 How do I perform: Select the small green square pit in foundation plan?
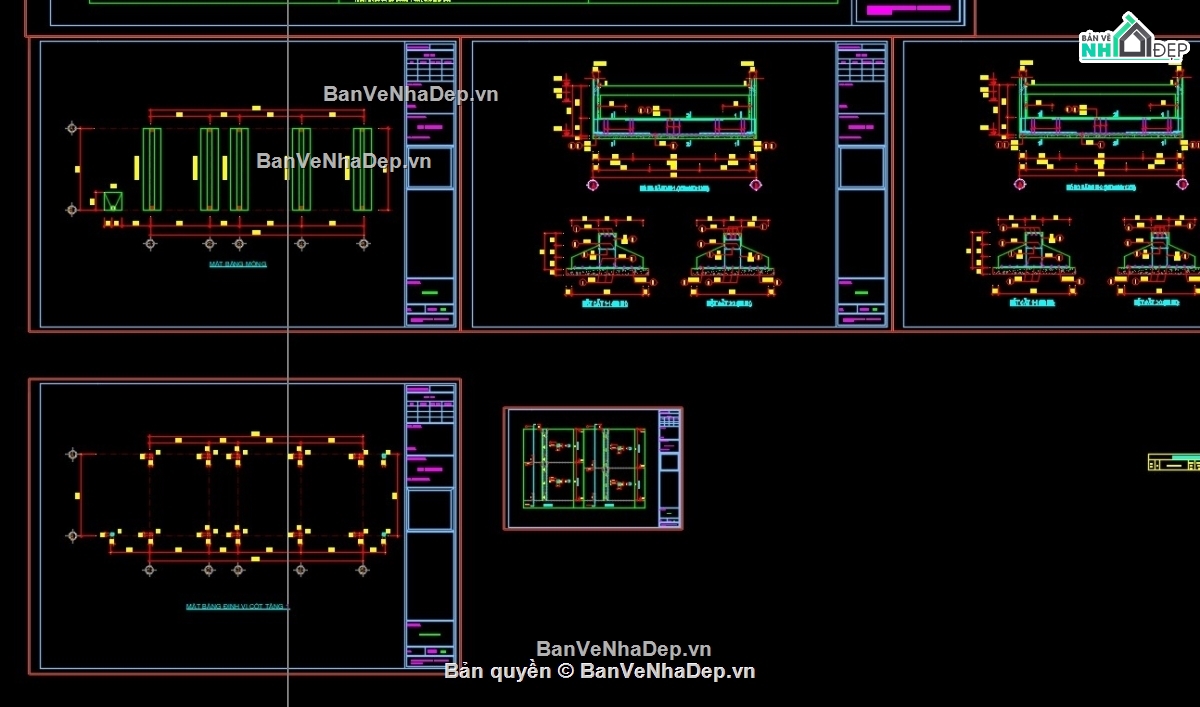[113, 201]
